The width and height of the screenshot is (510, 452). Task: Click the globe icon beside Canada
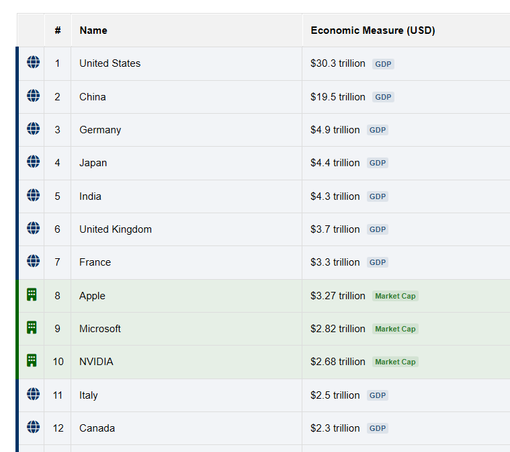pyautogui.click(x=33, y=427)
